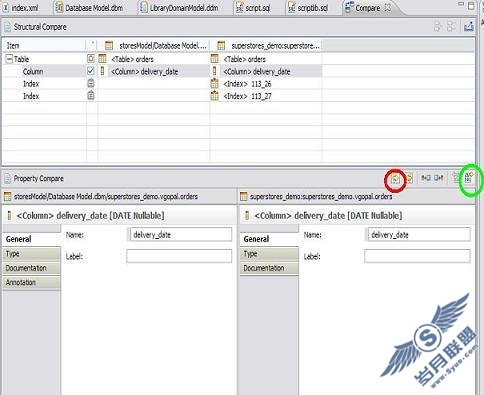This screenshot has width=484, height=395.
Task: Click table icon in superstores_demo column header
Action: pos(221,45)
